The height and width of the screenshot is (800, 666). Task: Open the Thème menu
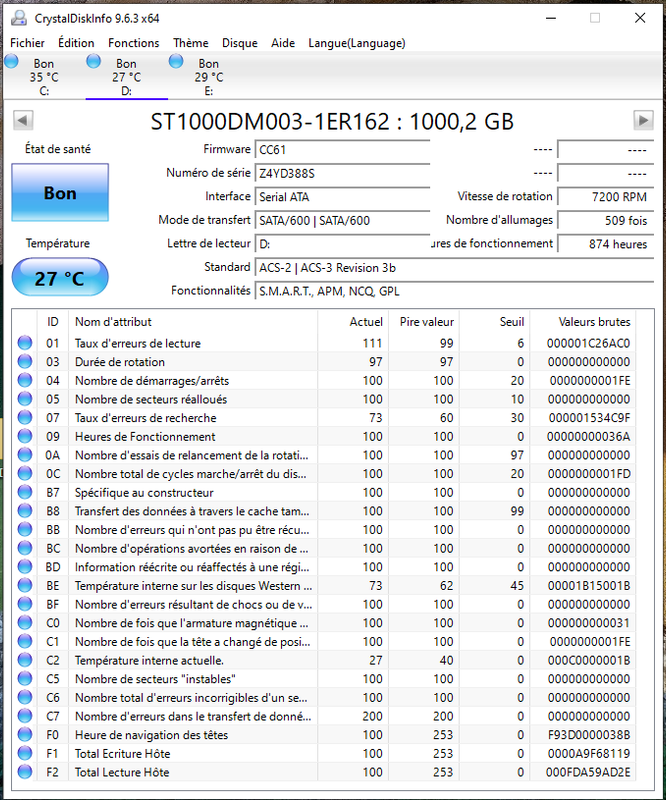(190, 43)
